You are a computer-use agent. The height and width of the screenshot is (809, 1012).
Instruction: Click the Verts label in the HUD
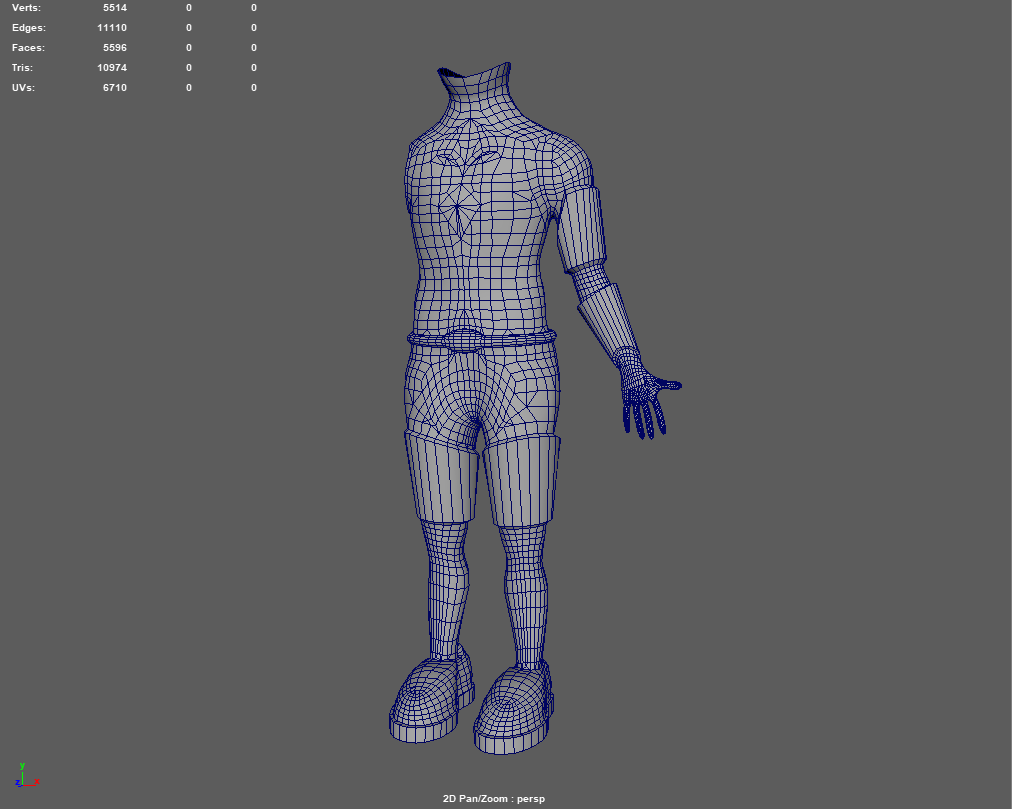(x=27, y=8)
